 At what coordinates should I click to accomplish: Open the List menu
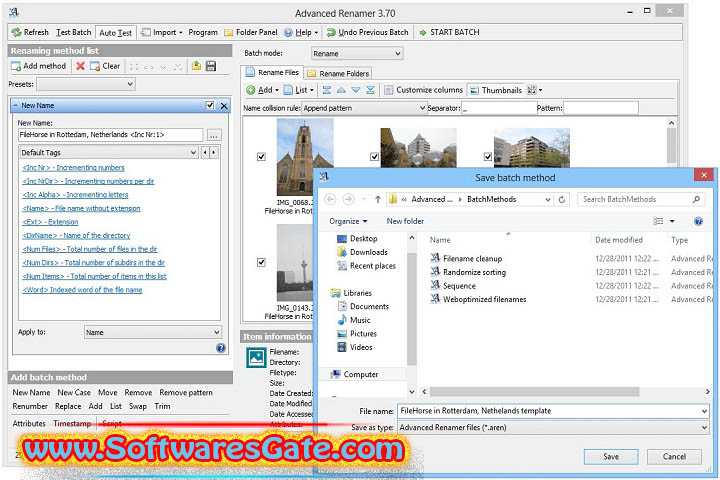click(x=299, y=90)
